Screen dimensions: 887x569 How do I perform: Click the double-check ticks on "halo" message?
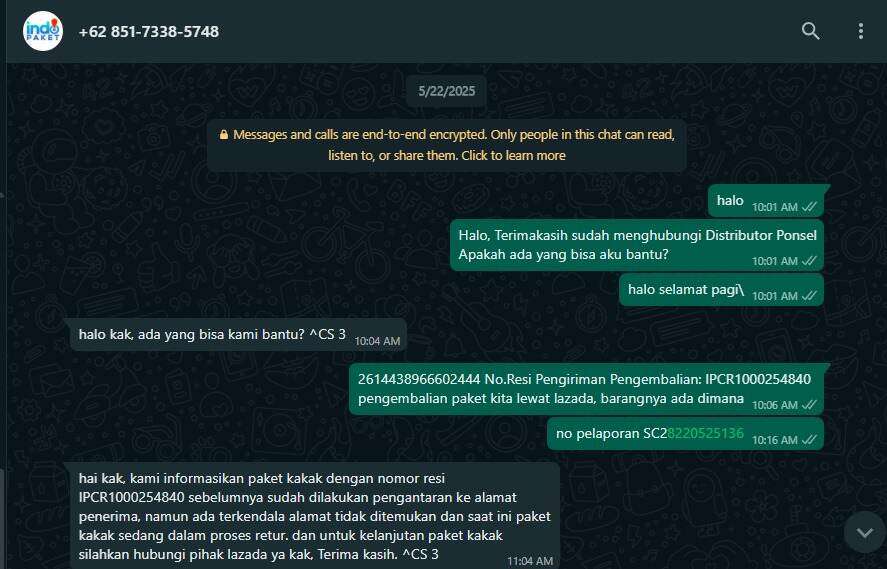coord(810,207)
